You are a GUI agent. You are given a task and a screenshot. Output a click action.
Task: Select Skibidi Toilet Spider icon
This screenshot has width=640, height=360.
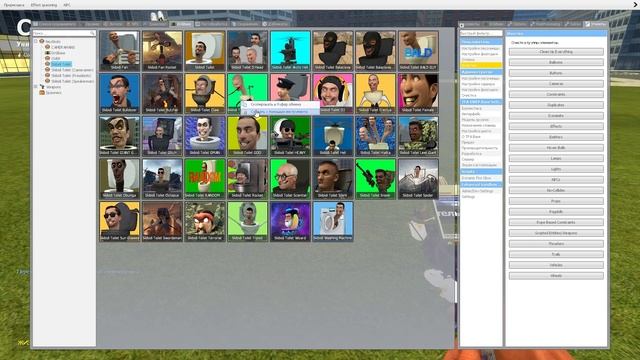[x=418, y=179]
